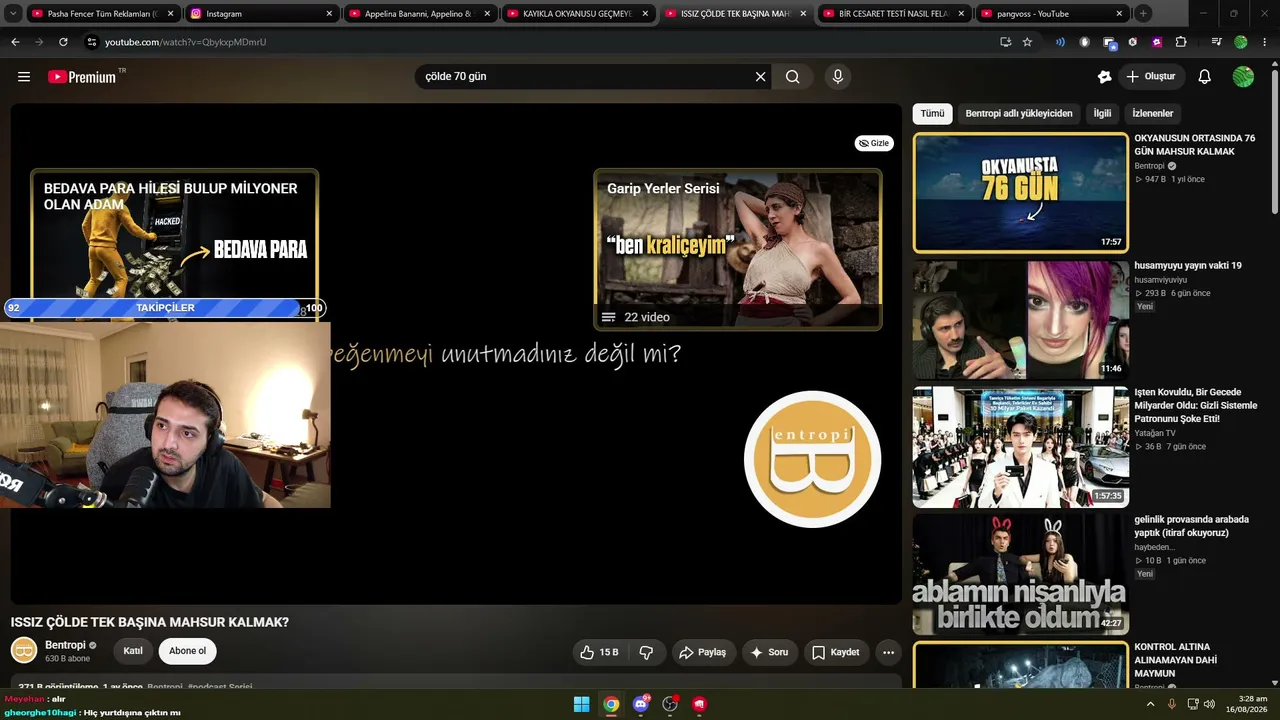The image size is (1280, 720).
Task: Open the Bentropi channel avatar
Action: 24,651
